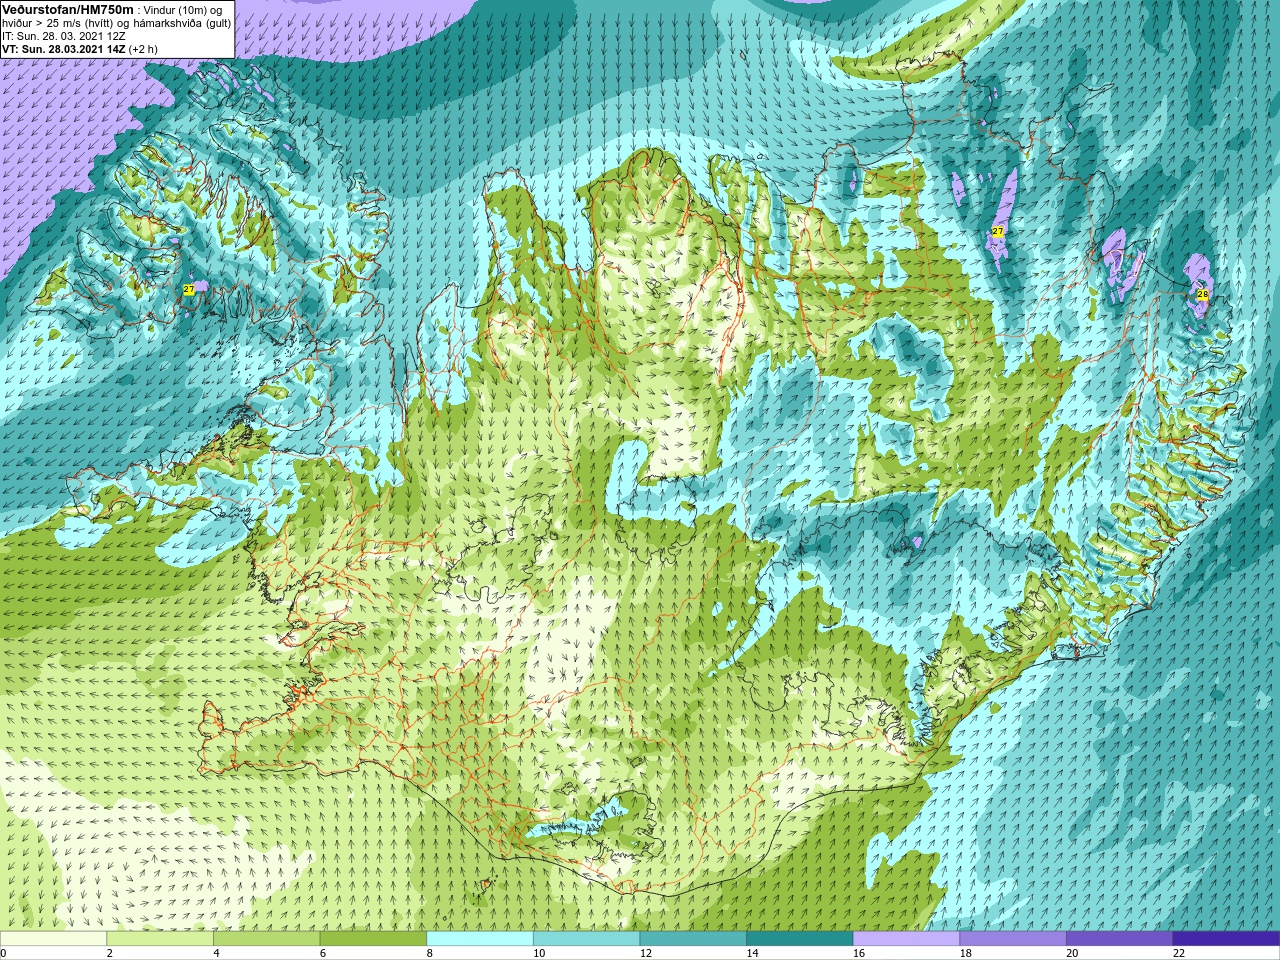
Task: Click the legend scale number "4"
Action: click(216, 953)
